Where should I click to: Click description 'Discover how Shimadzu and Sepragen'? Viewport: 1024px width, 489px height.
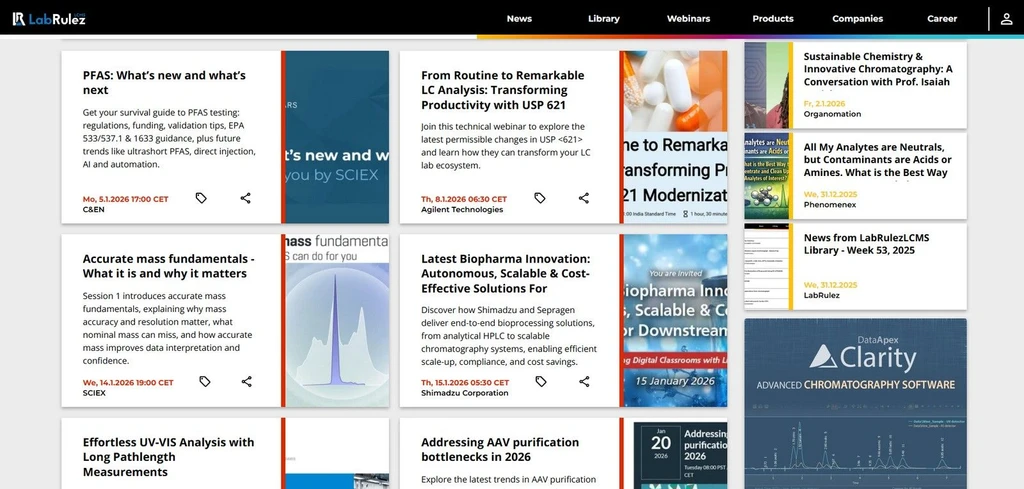coord(508,336)
